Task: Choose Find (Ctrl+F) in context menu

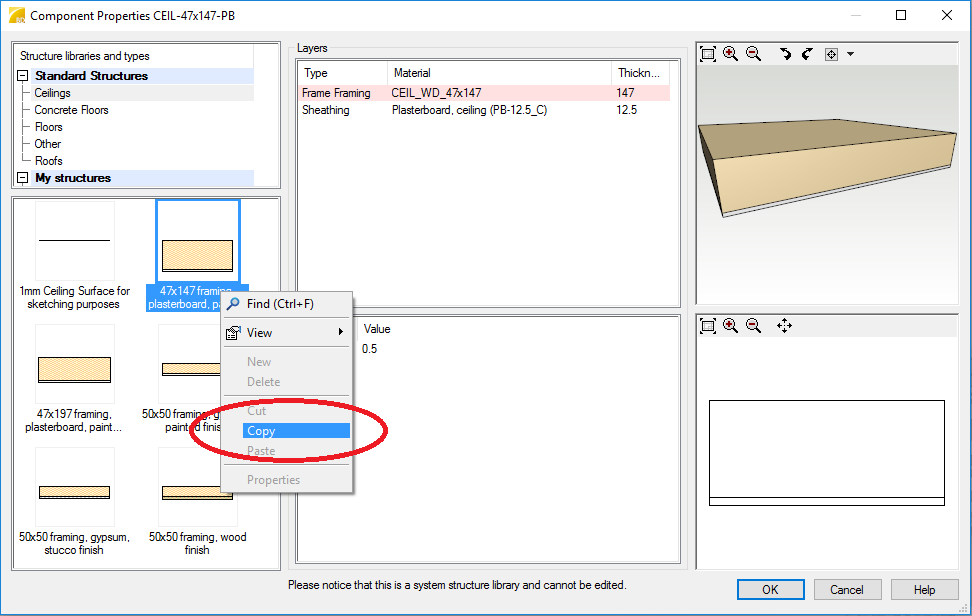Action: [280, 304]
